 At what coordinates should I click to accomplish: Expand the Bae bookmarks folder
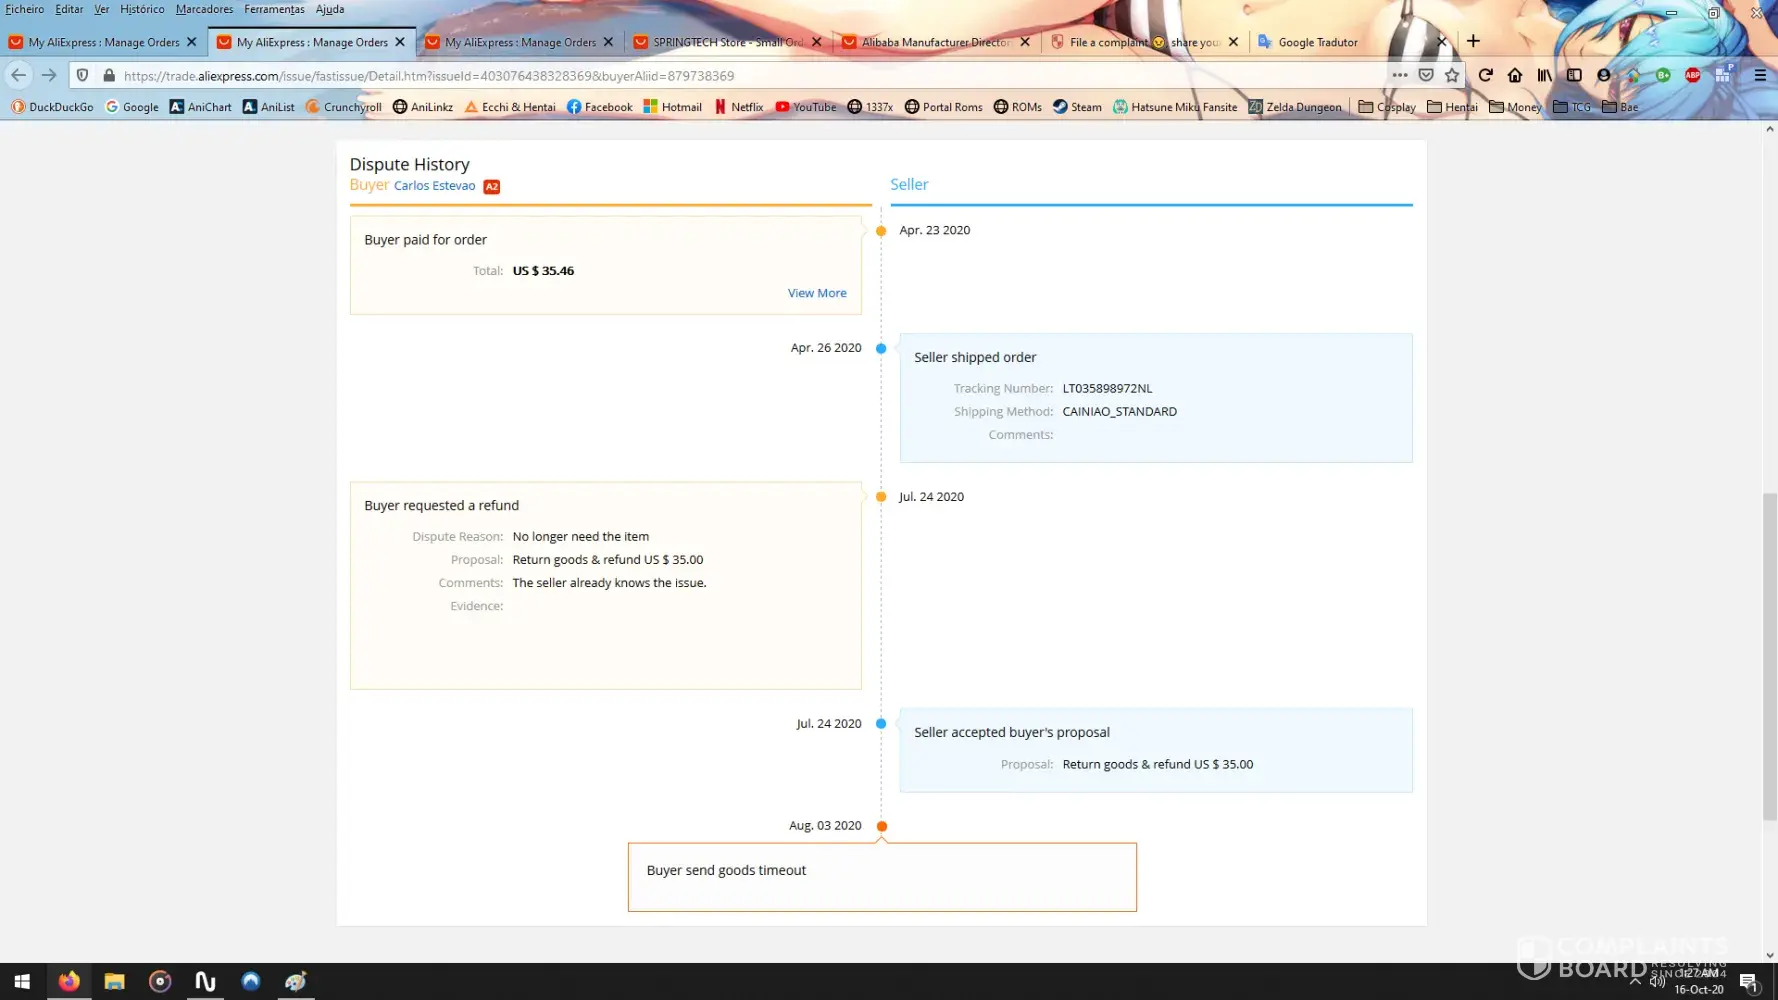1620,107
